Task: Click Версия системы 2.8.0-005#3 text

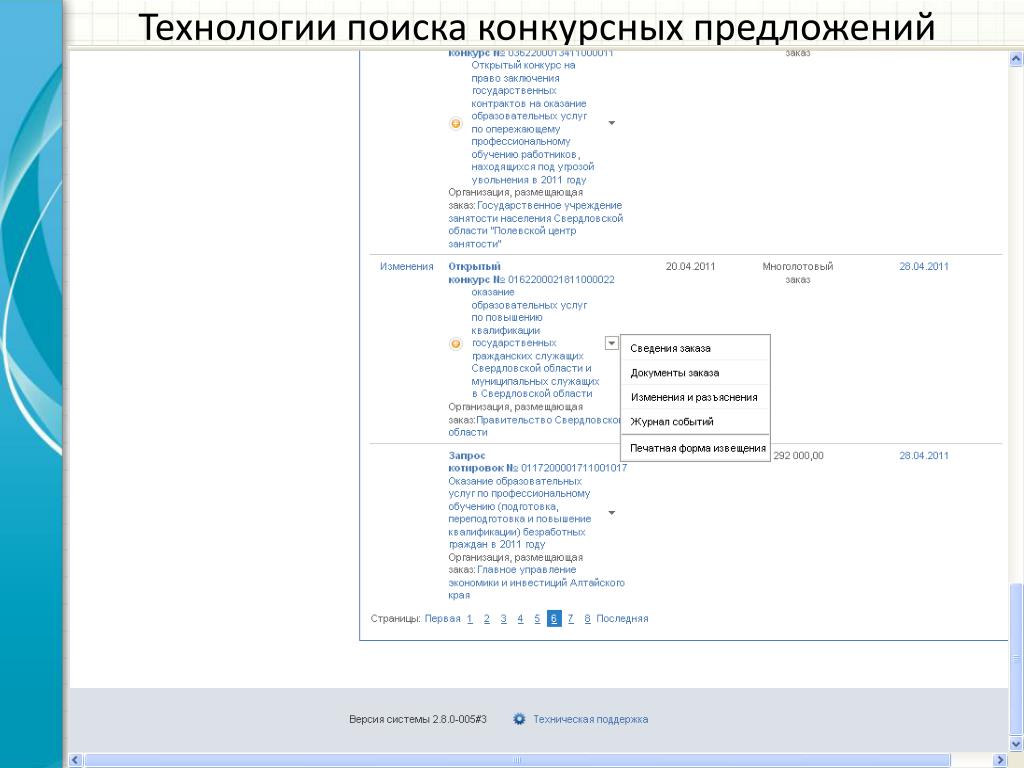Action: point(418,719)
